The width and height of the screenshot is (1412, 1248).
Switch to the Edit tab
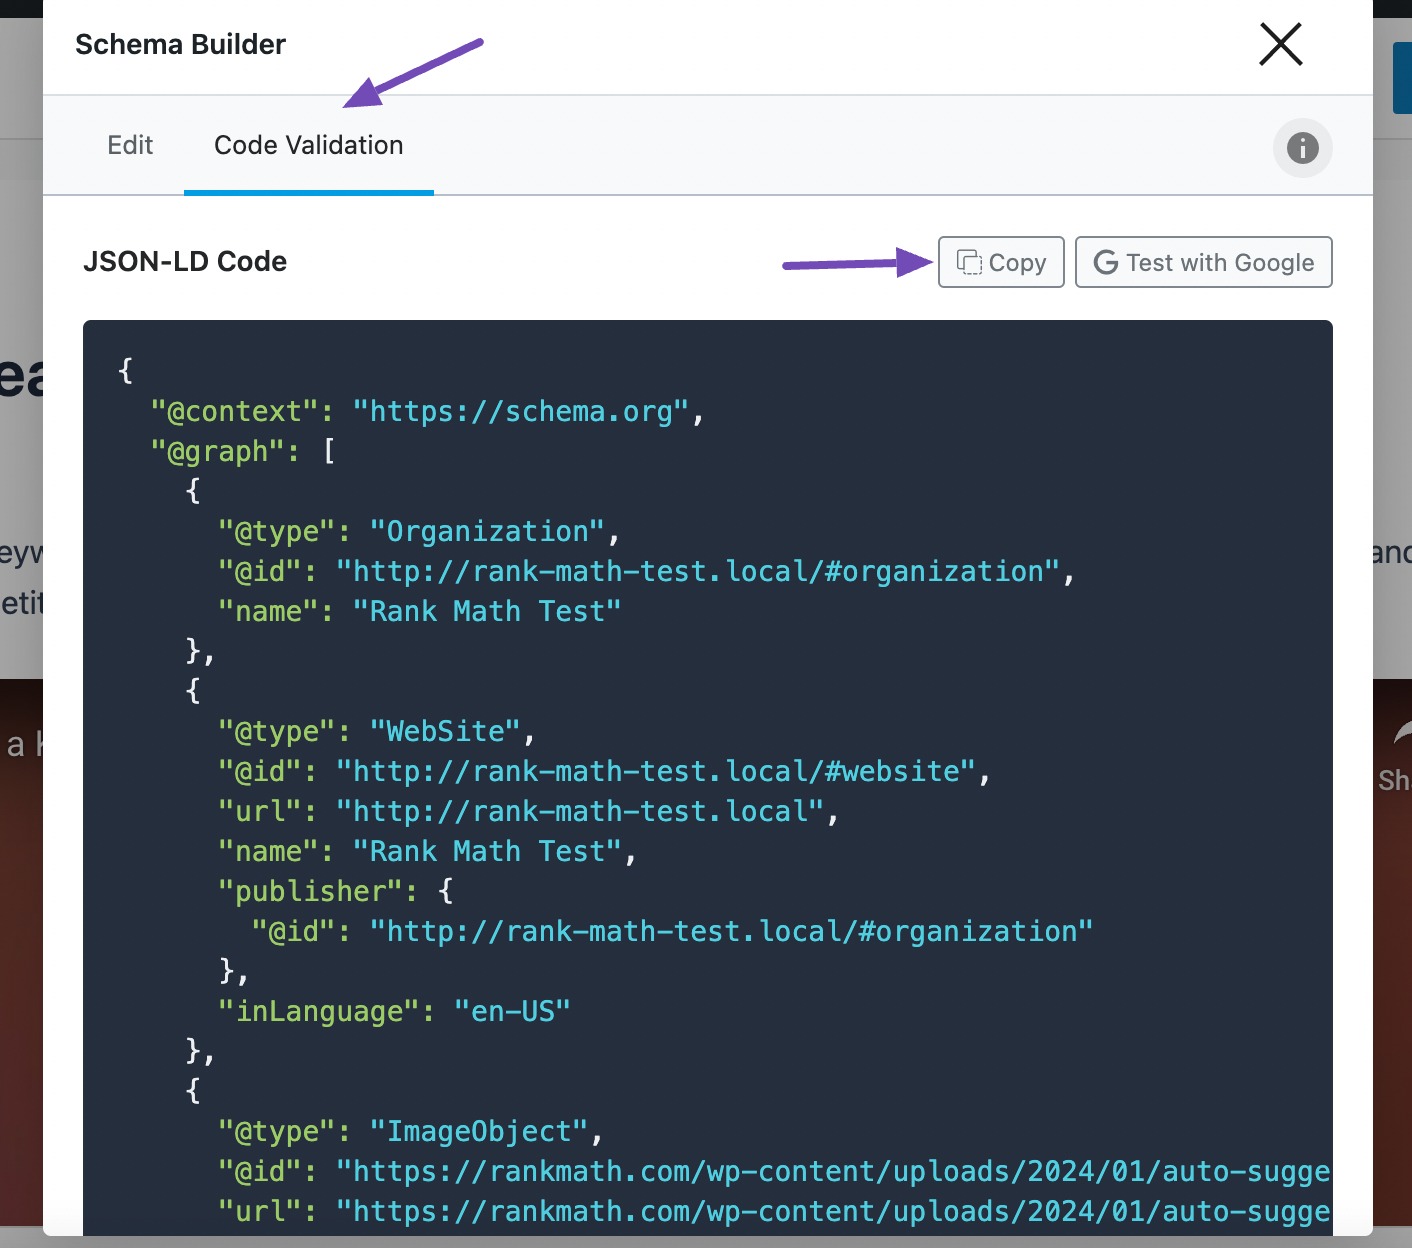pyautogui.click(x=130, y=145)
